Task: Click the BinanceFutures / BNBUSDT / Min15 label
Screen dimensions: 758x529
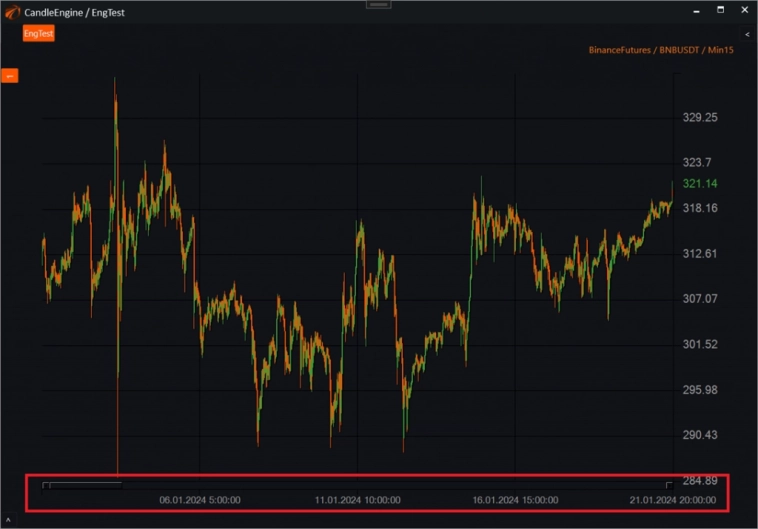Action: [x=661, y=50]
